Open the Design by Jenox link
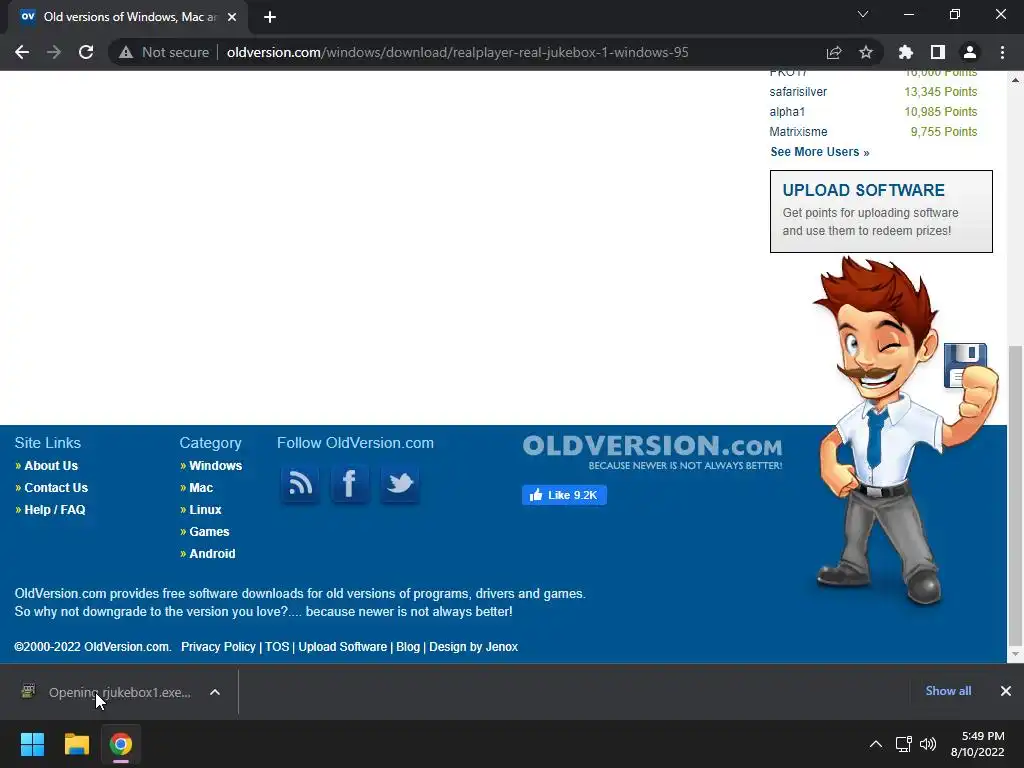 [x=473, y=647]
